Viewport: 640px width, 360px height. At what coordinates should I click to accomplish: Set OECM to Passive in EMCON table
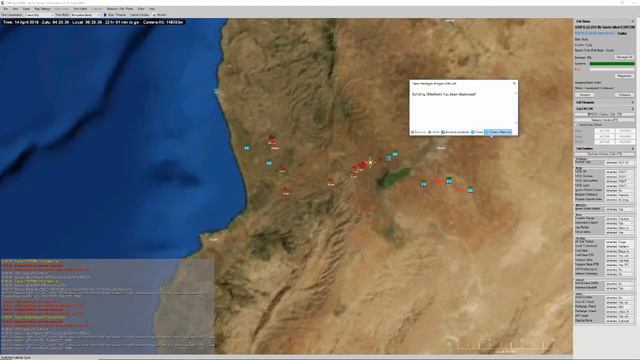(625, 142)
